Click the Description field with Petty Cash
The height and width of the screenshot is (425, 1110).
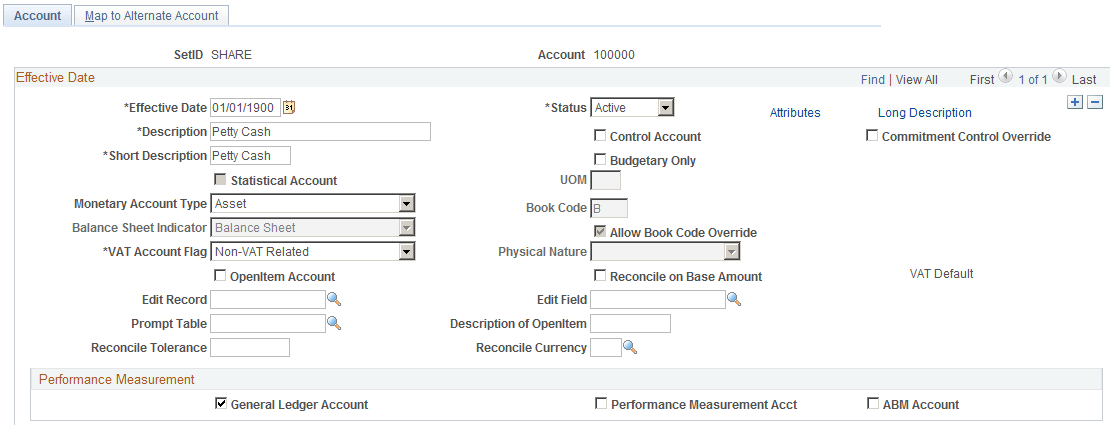[x=321, y=132]
